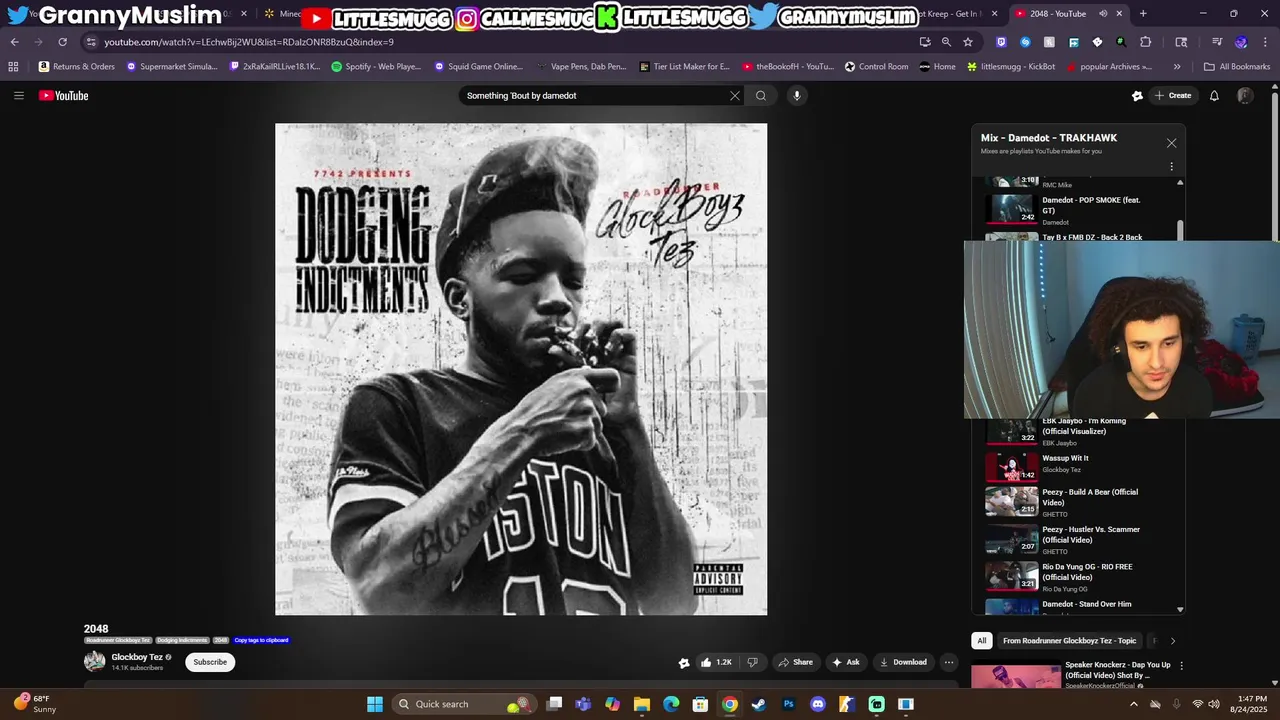The image size is (1280, 720).
Task: Open YouTube notifications bell
Action: click(1214, 96)
